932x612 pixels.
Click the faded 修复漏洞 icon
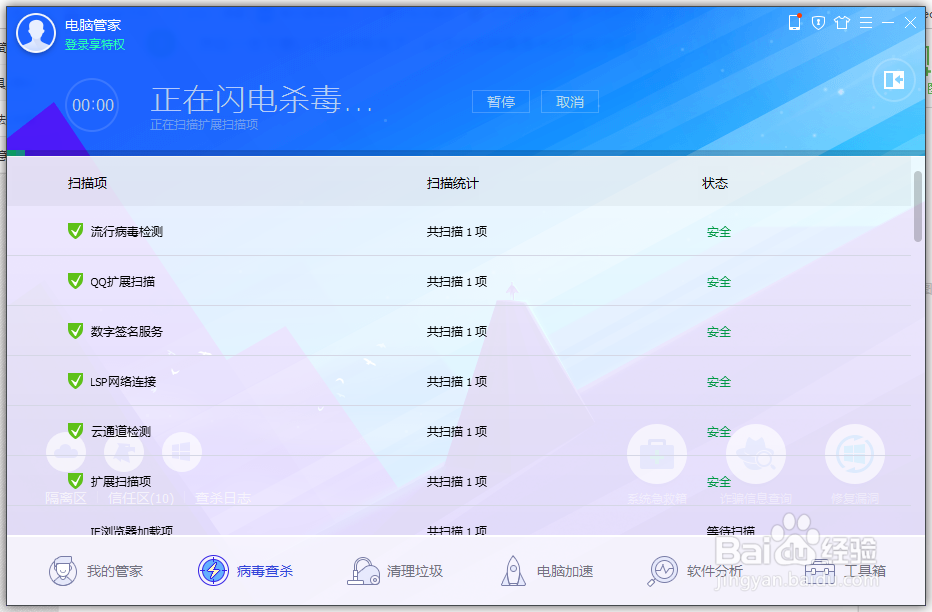pos(855,454)
